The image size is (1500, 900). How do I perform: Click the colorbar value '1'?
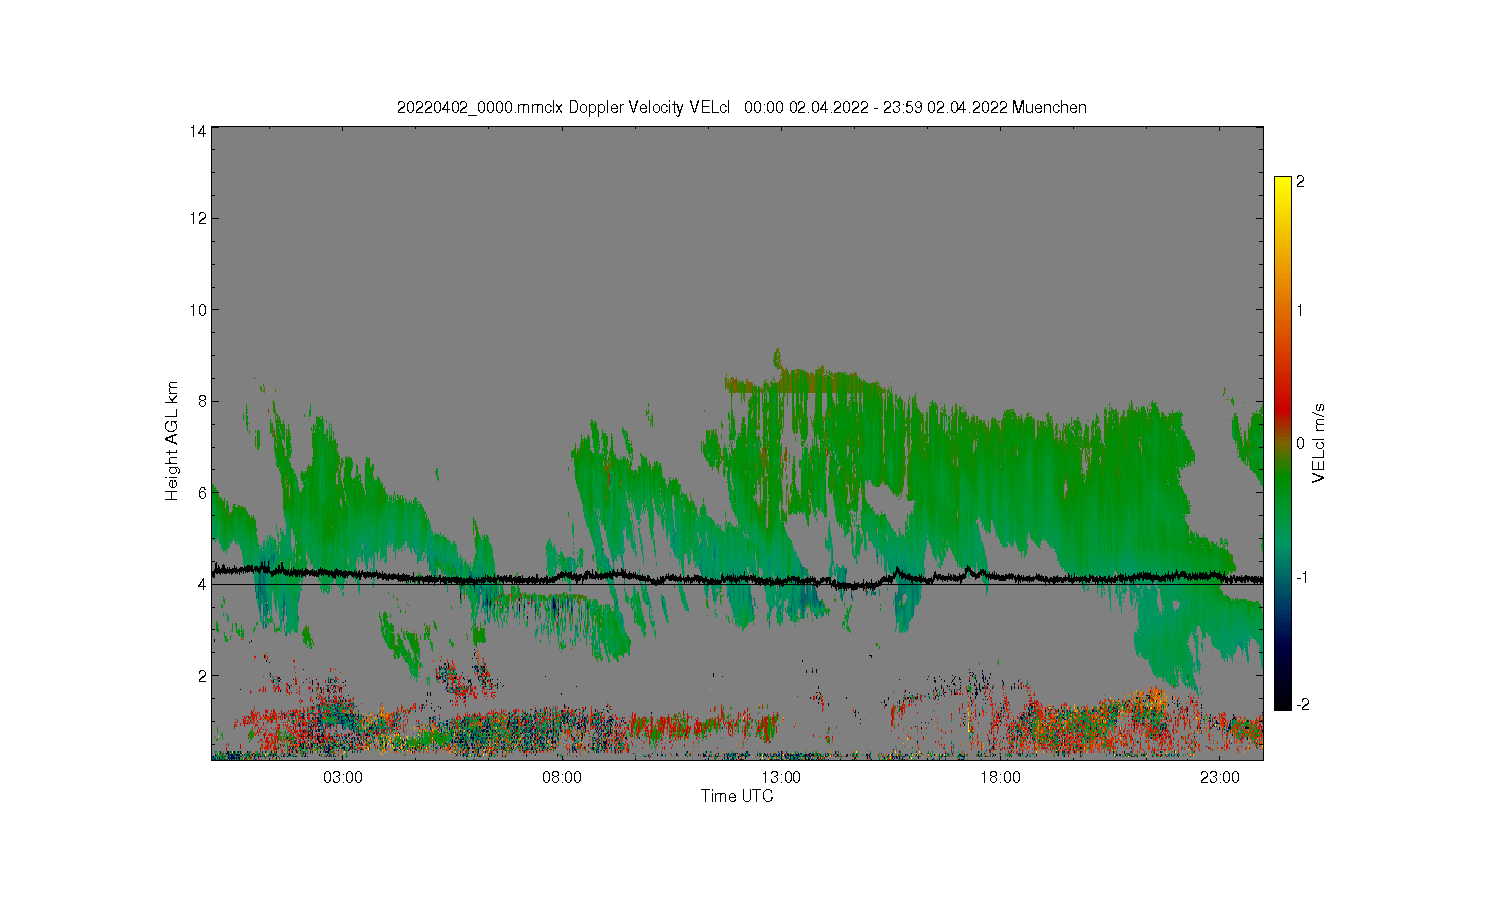click(x=1300, y=310)
